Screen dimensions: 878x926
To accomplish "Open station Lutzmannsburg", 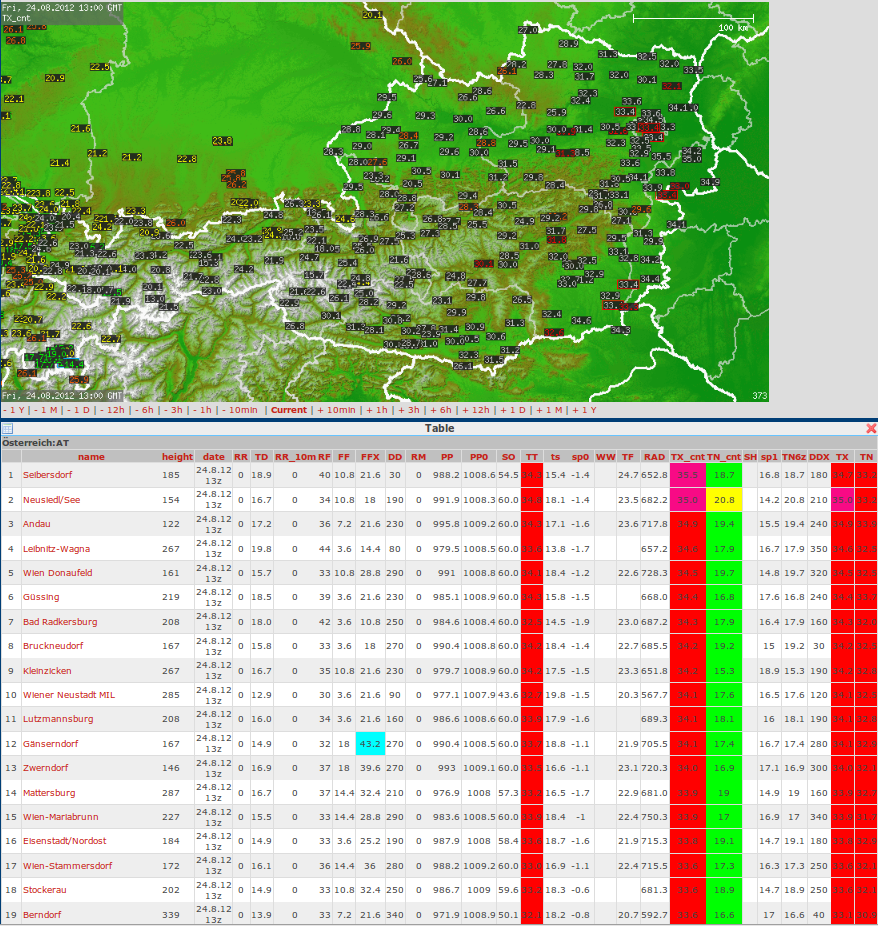I will [58, 719].
